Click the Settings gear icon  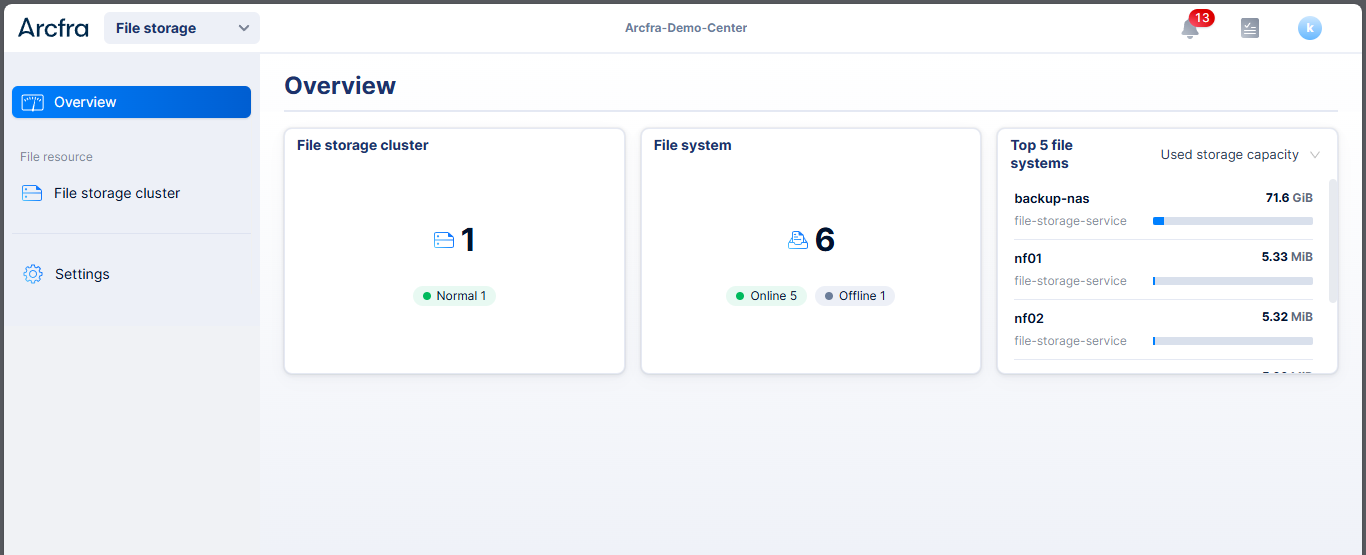click(x=33, y=274)
